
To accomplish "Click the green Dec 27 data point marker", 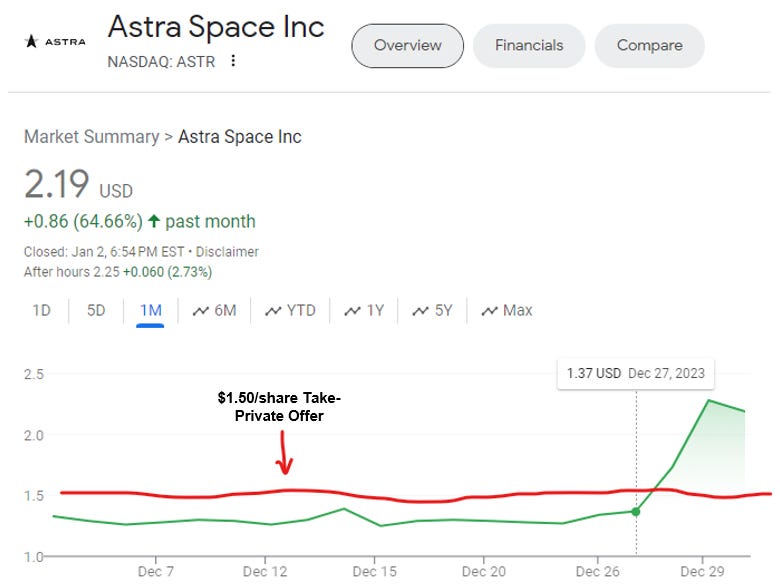I will tap(636, 511).
